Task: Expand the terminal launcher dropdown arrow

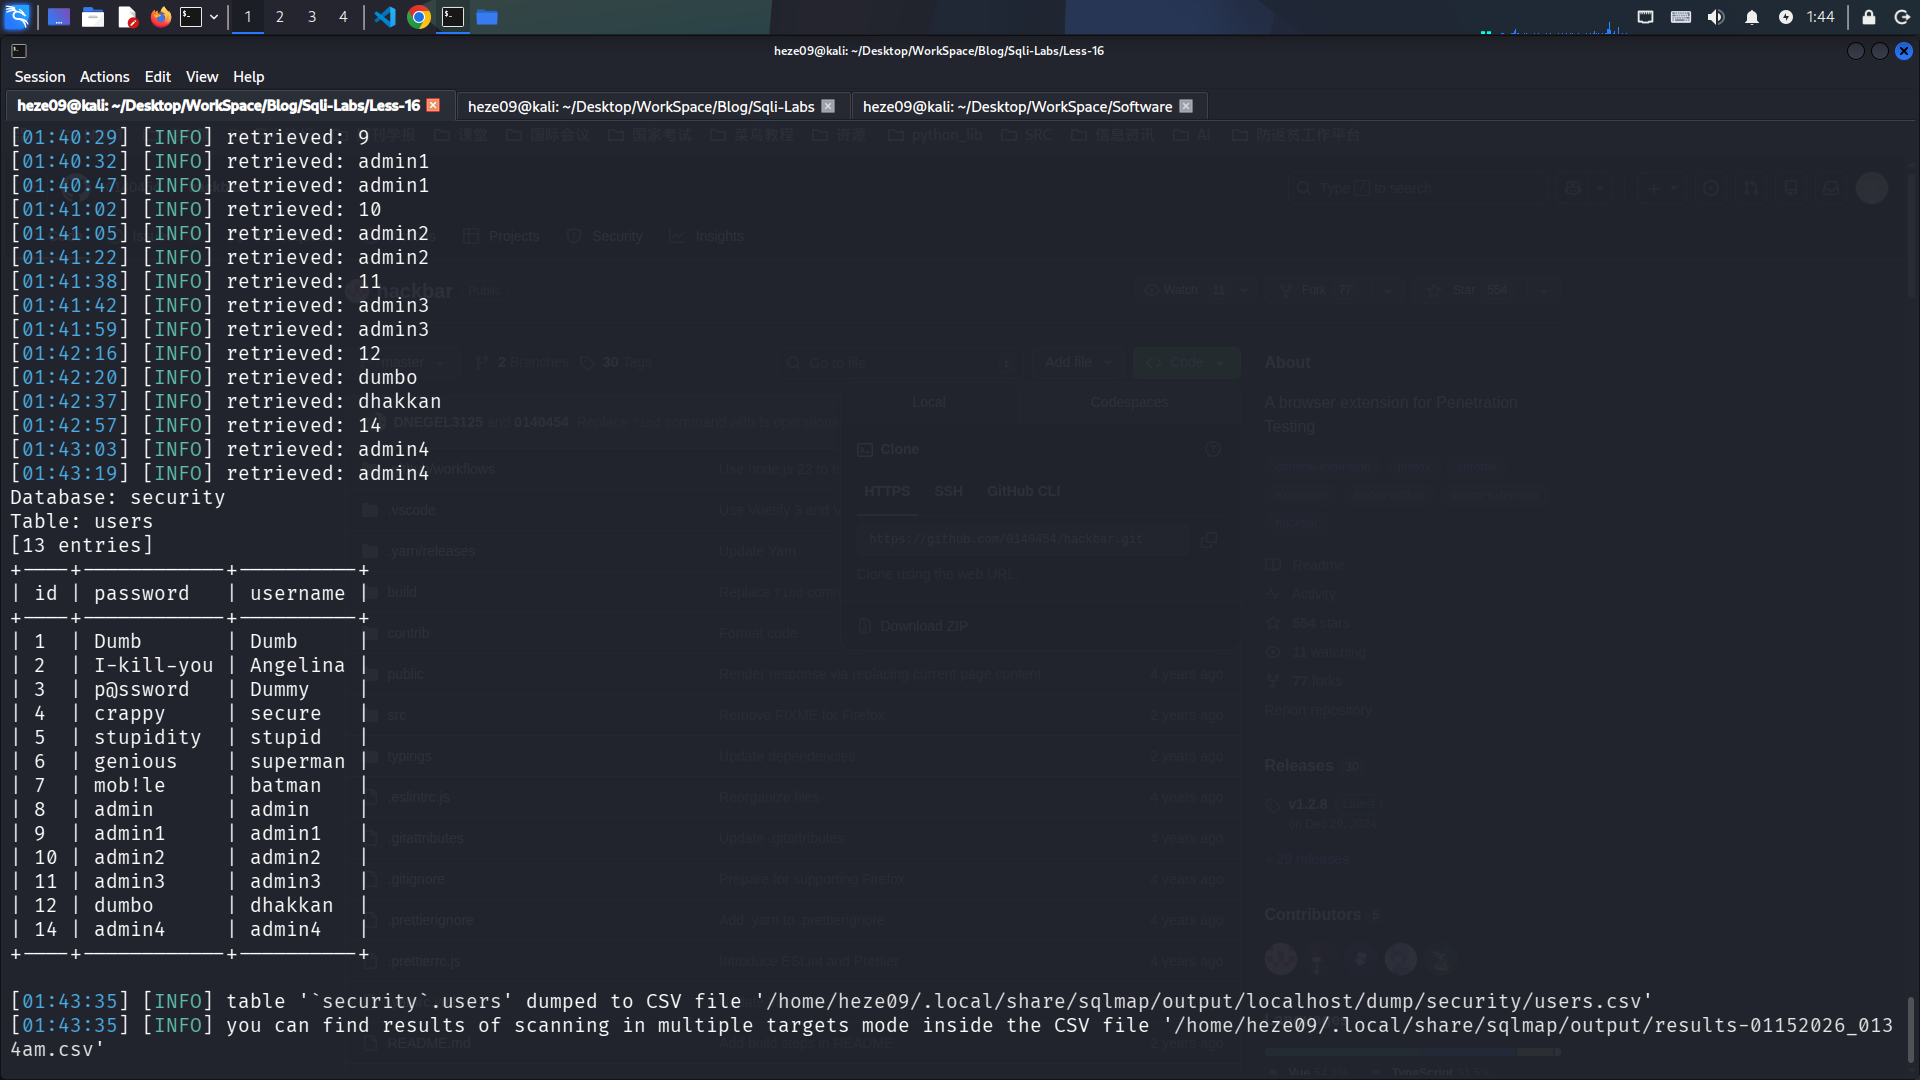Action: 214,17
